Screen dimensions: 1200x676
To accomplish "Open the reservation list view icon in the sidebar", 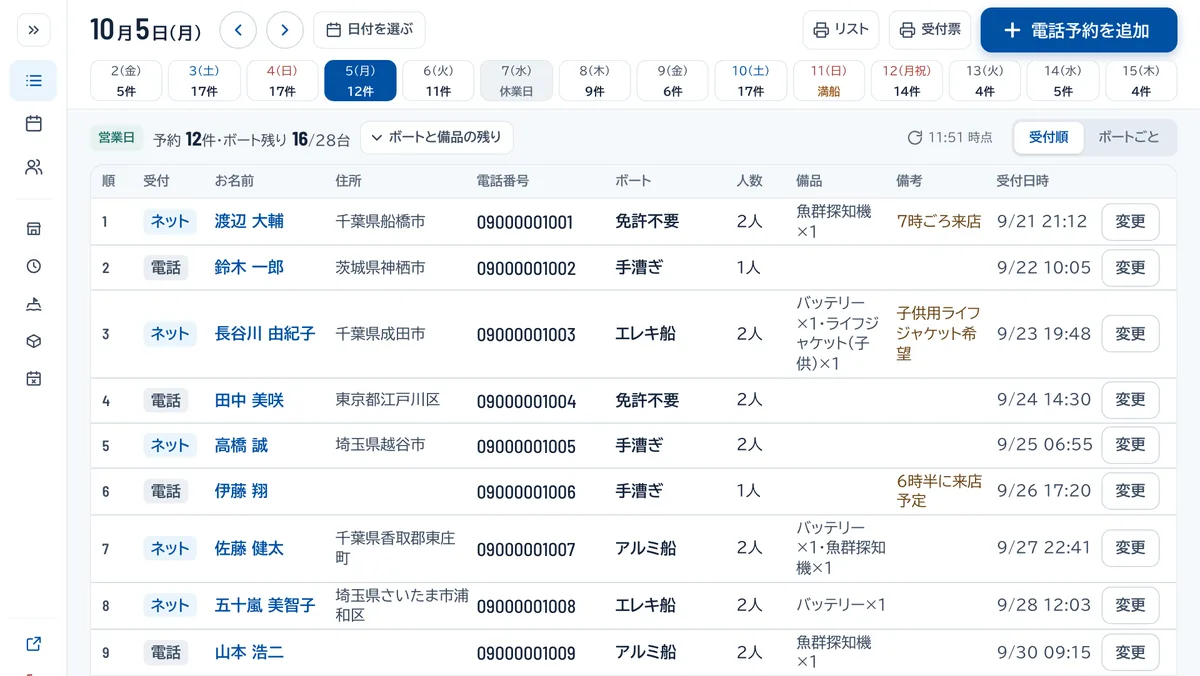I will (x=33, y=81).
